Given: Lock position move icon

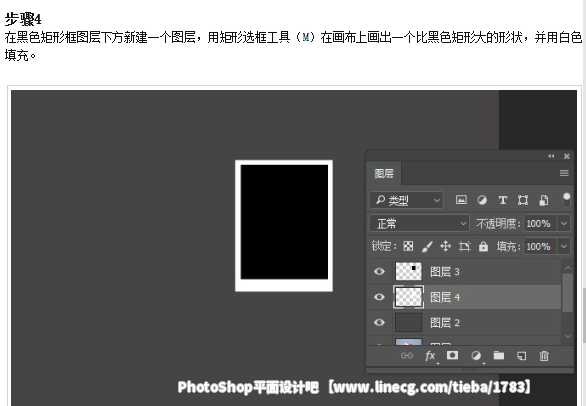Looking at the screenshot, I should [445, 246].
